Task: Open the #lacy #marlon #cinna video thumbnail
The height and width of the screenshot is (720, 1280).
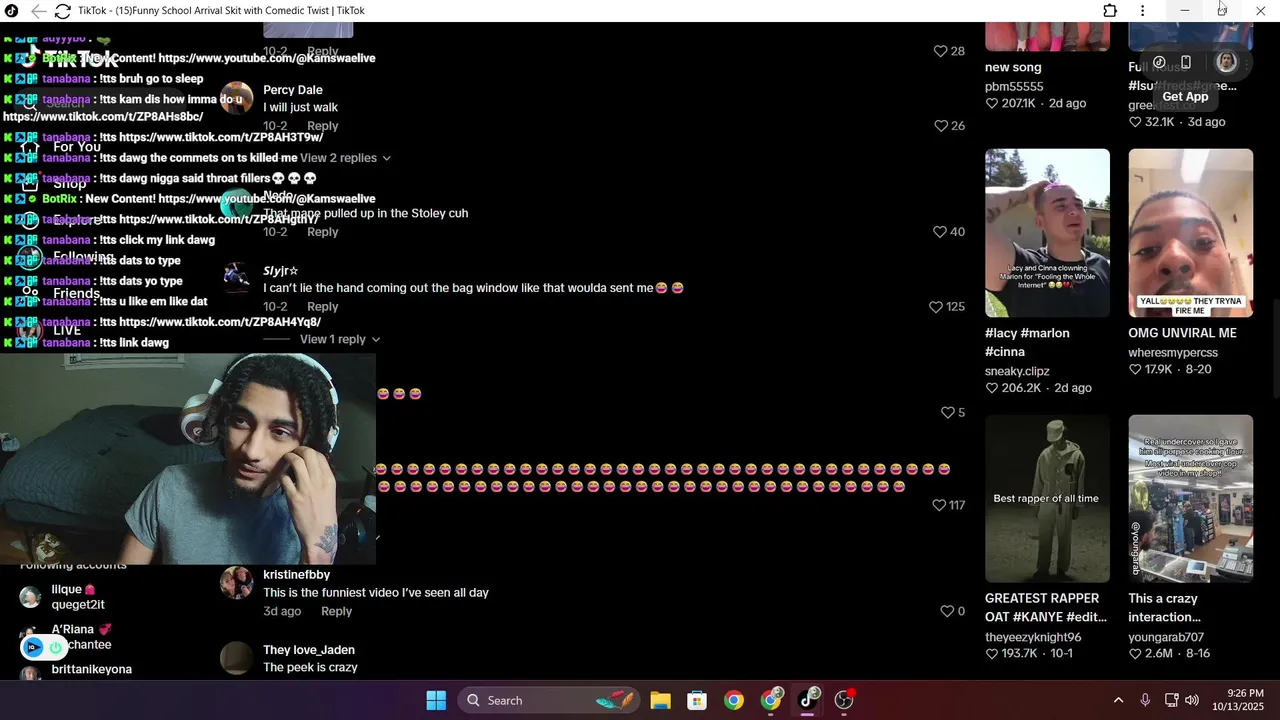Action: pos(1047,233)
